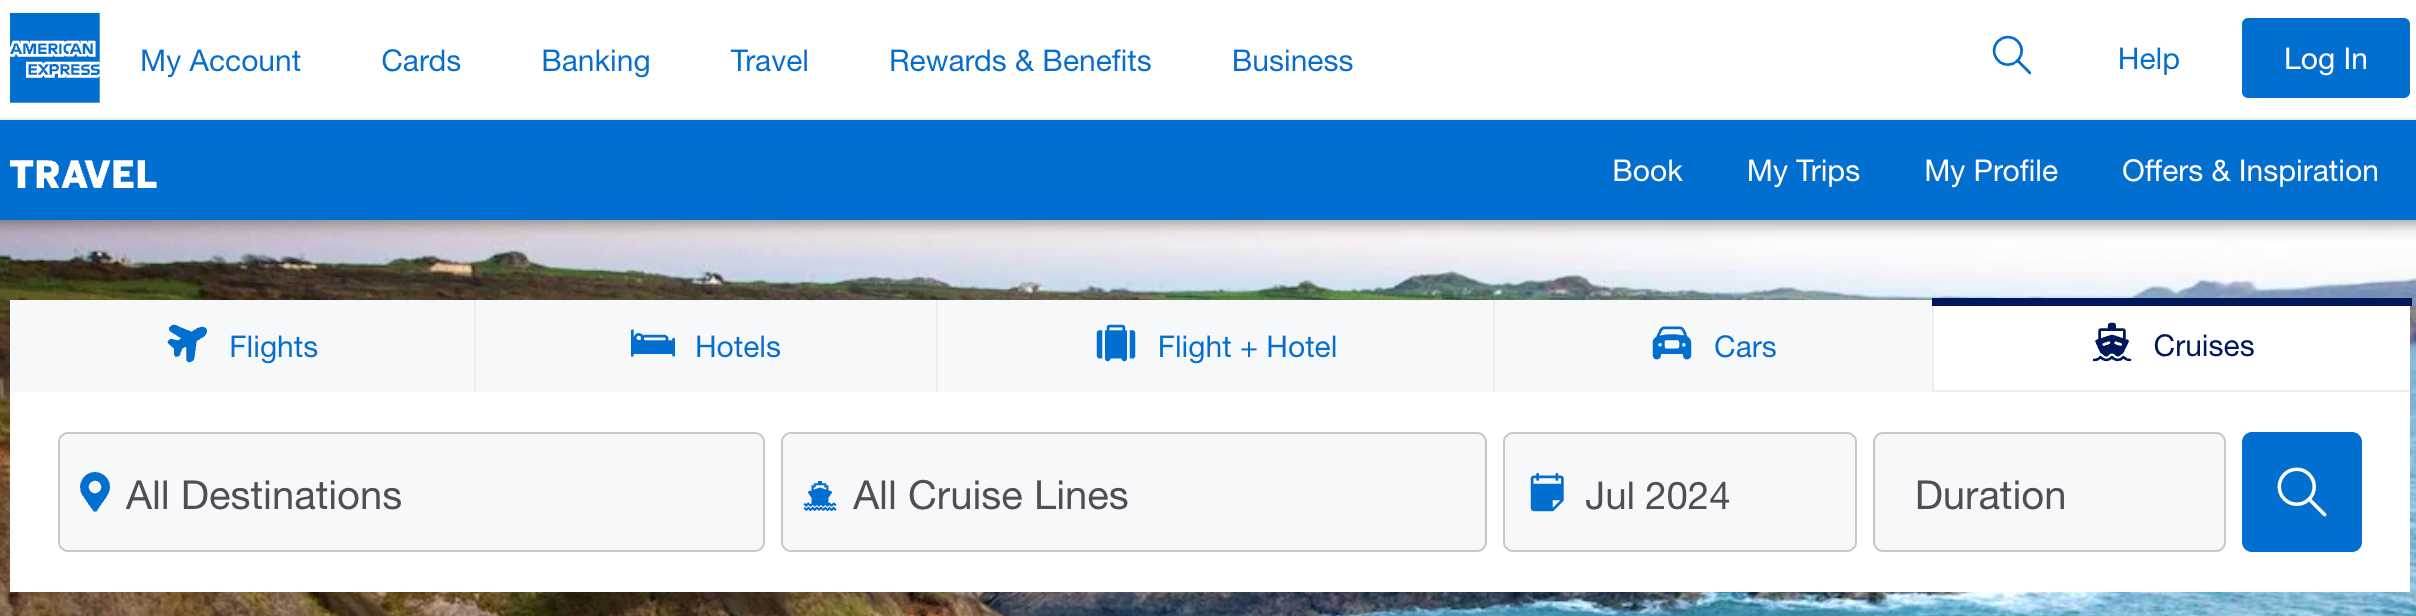
Task: Click the calendar icon beside Jul 2024
Action: point(1548,491)
